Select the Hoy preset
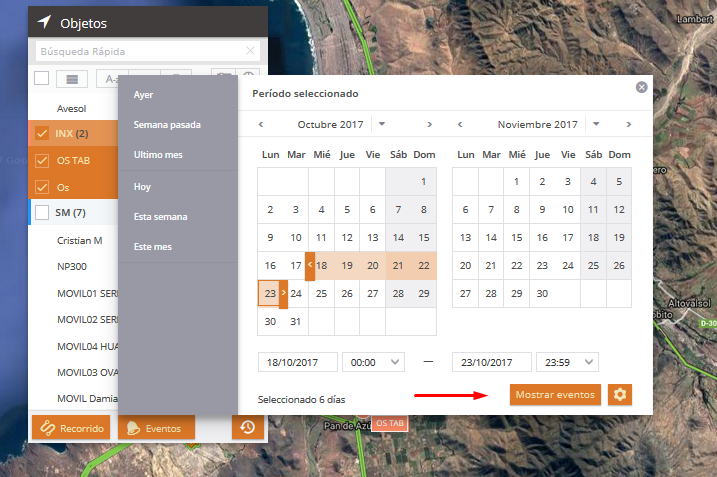 pyautogui.click(x=142, y=187)
